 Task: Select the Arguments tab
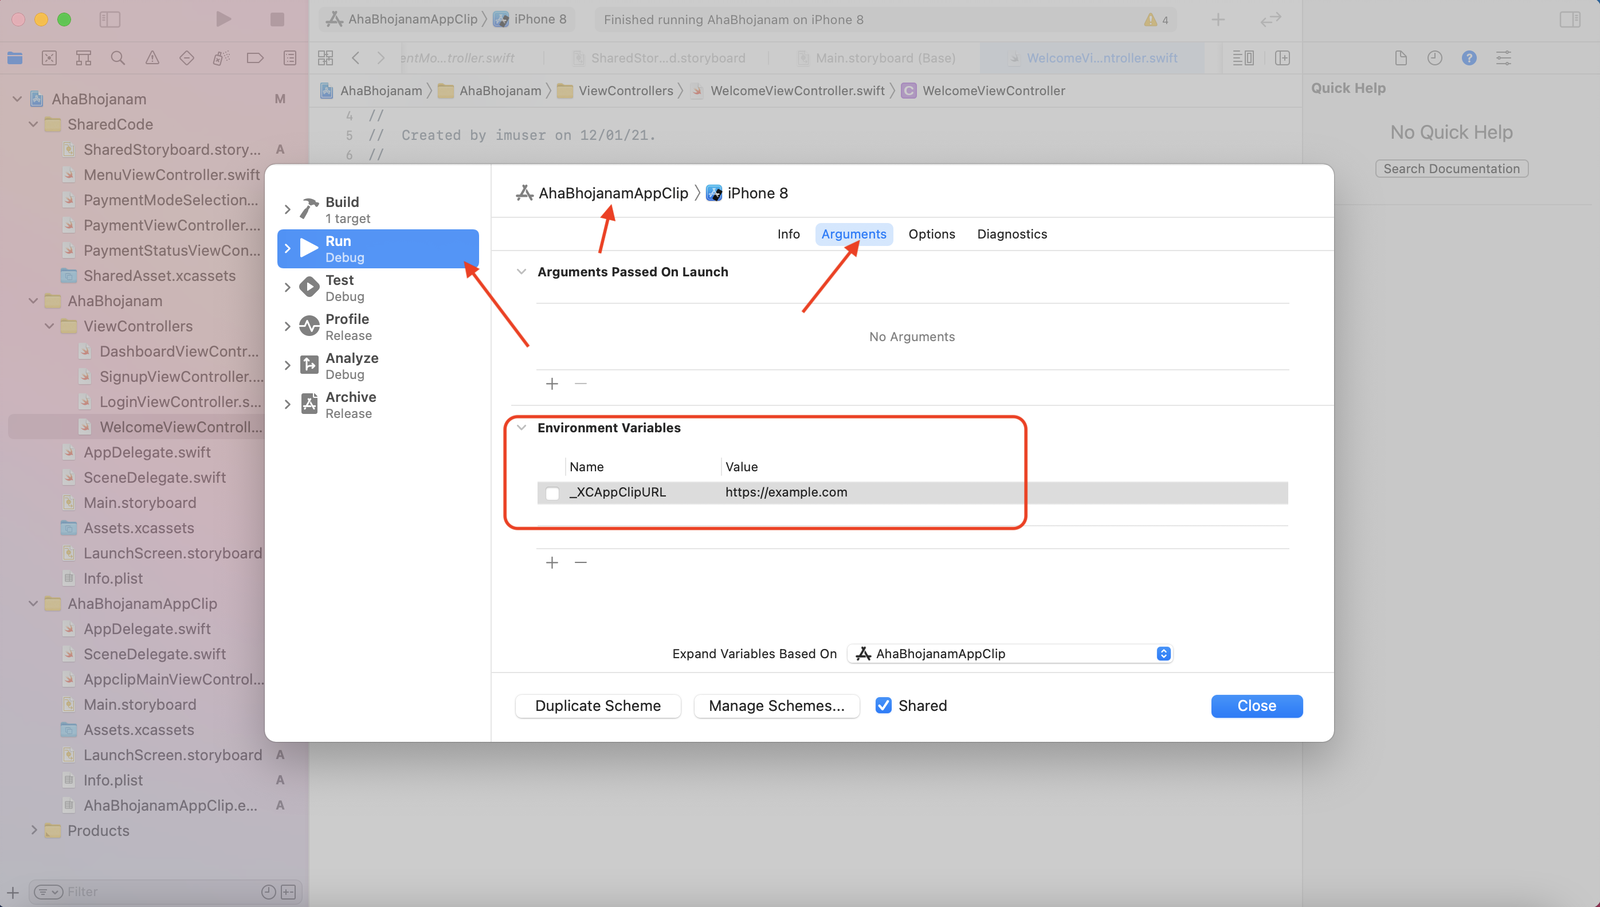[x=854, y=234]
